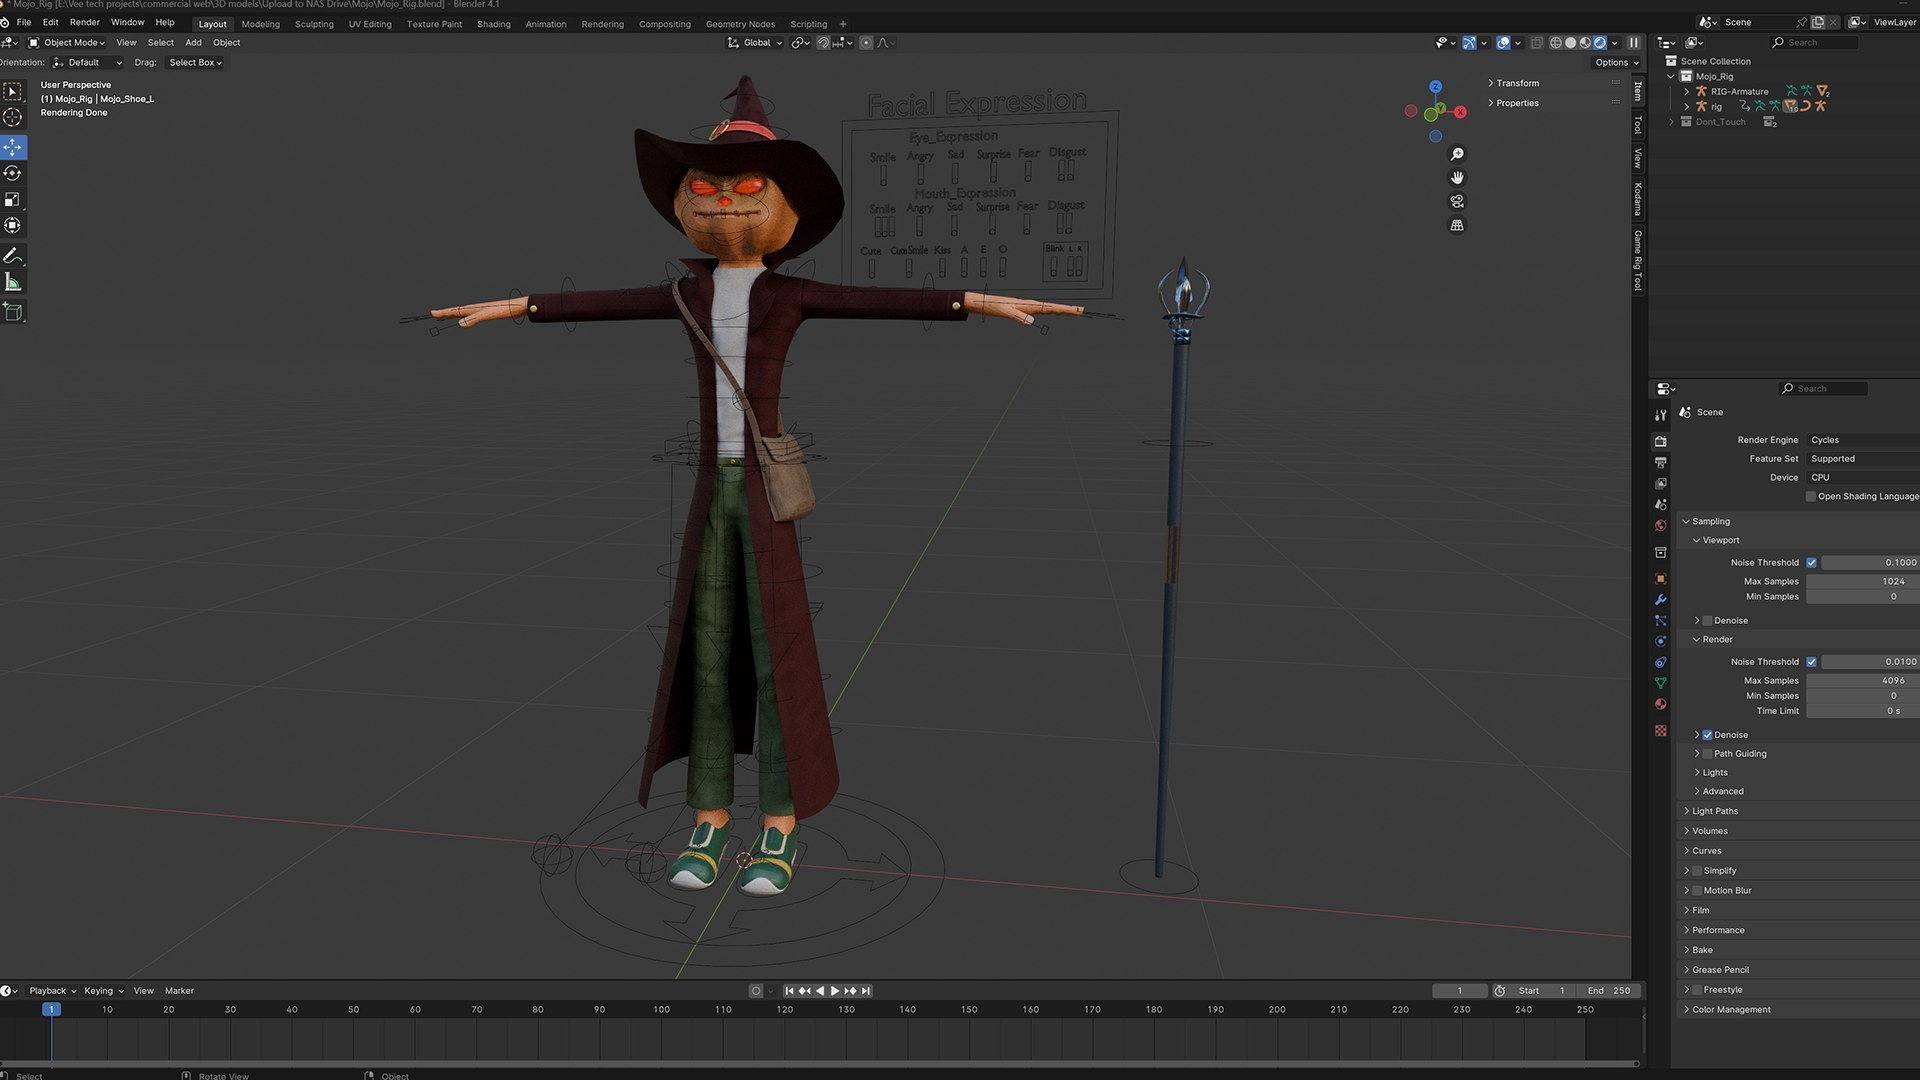The height and width of the screenshot is (1080, 1920).
Task: Enable Open Shading Language checkbox
Action: 1811,497
